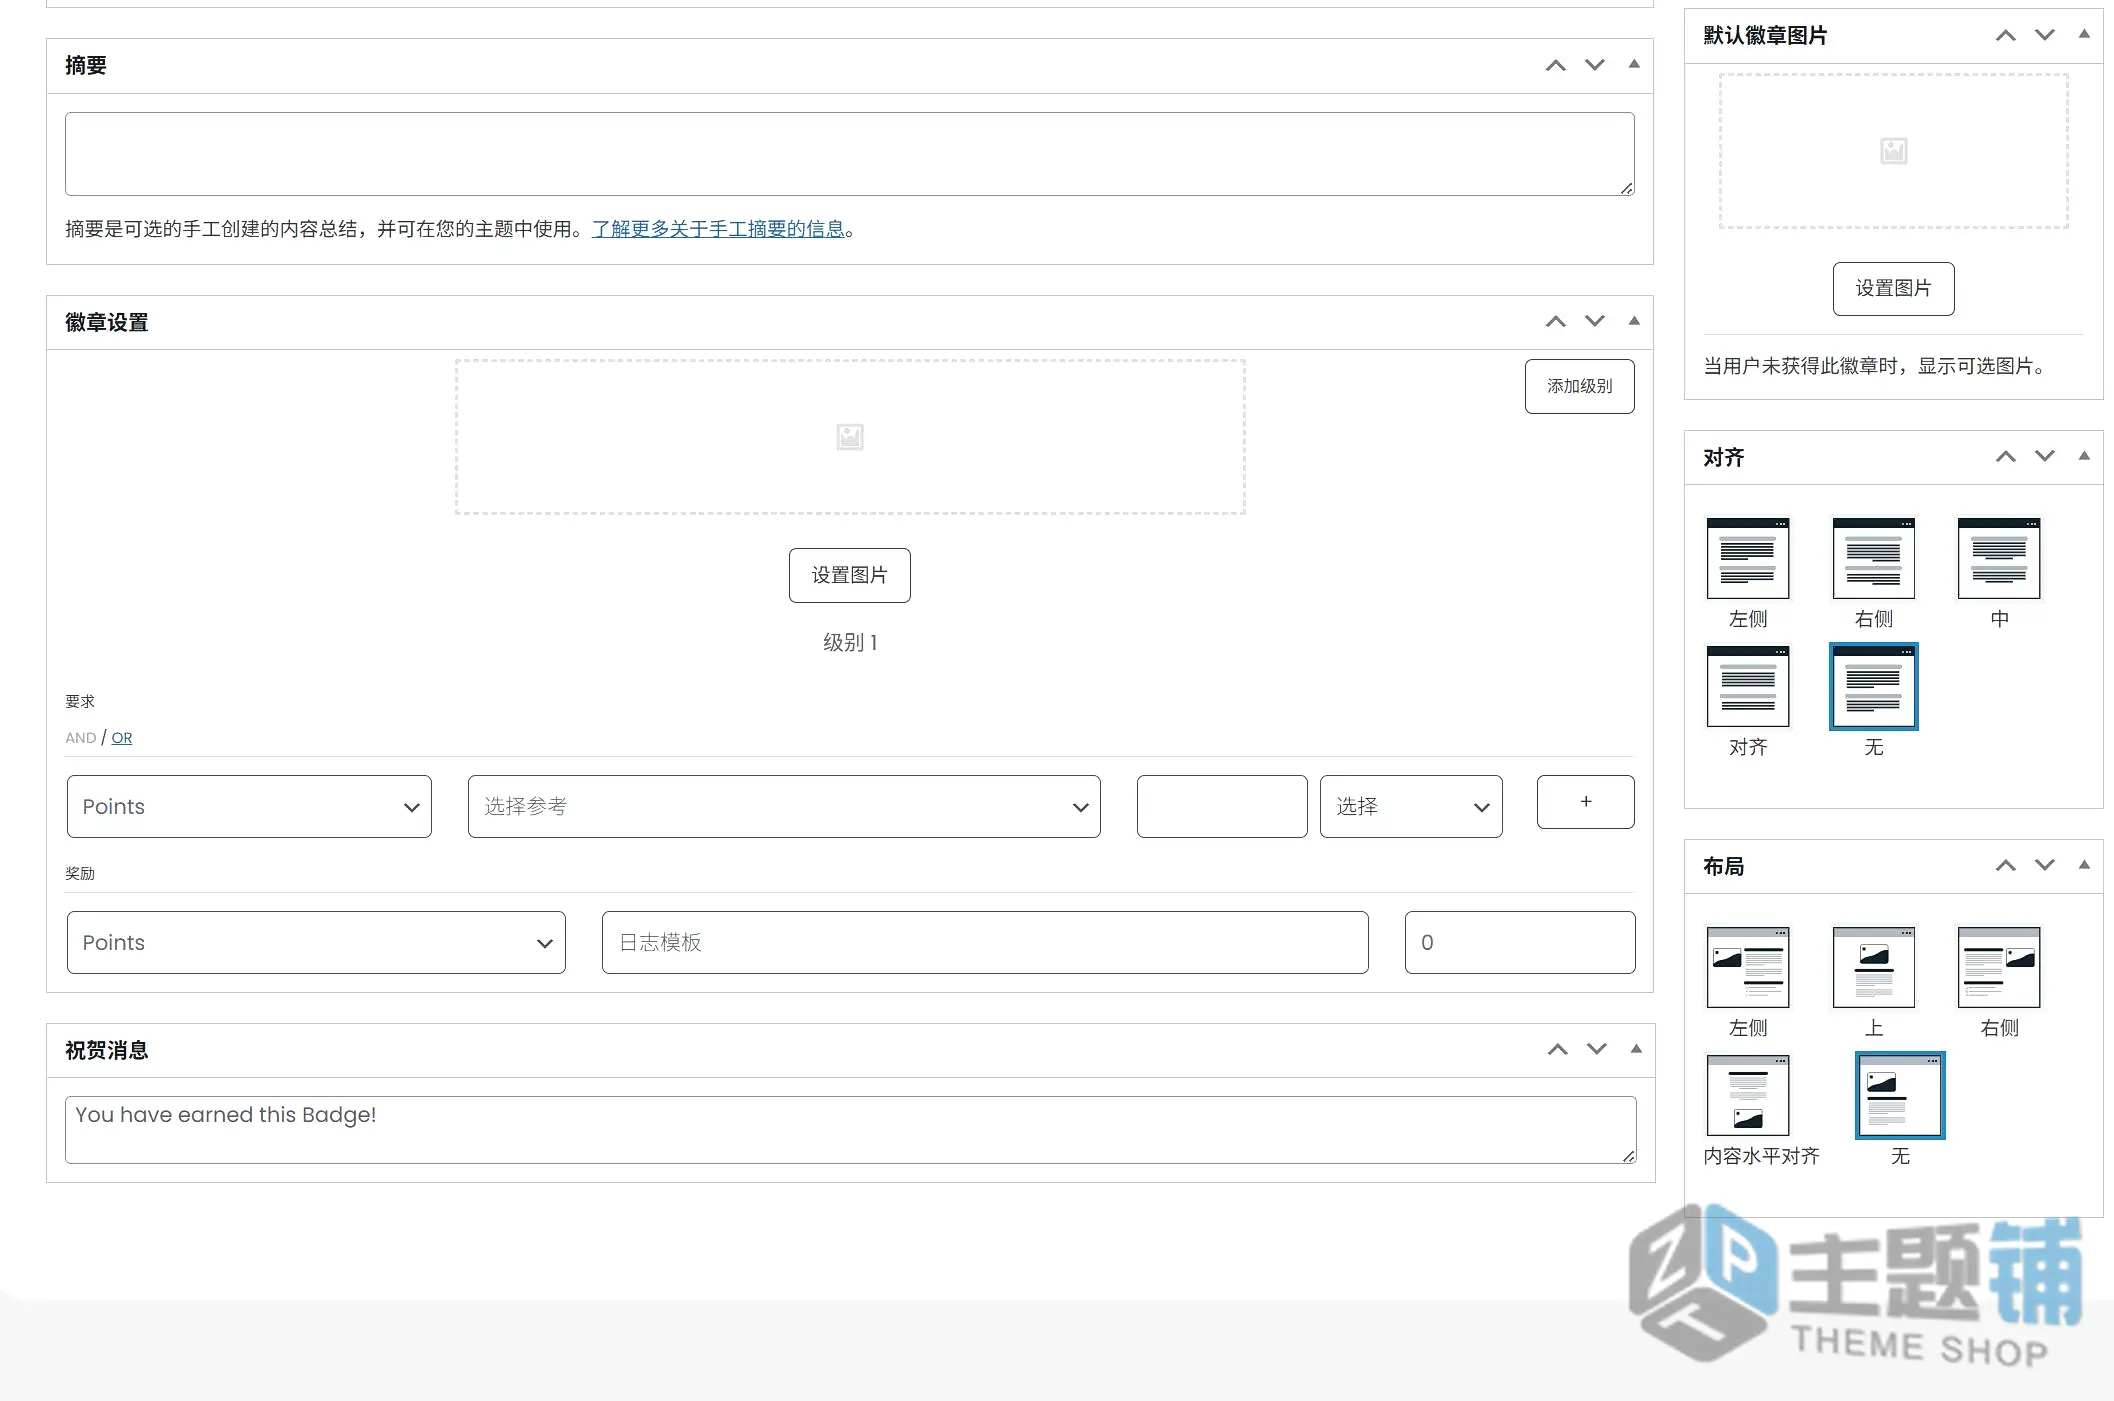Click the congratulation message textarea
This screenshot has width=2114, height=1401.
(x=851, y=1130)
